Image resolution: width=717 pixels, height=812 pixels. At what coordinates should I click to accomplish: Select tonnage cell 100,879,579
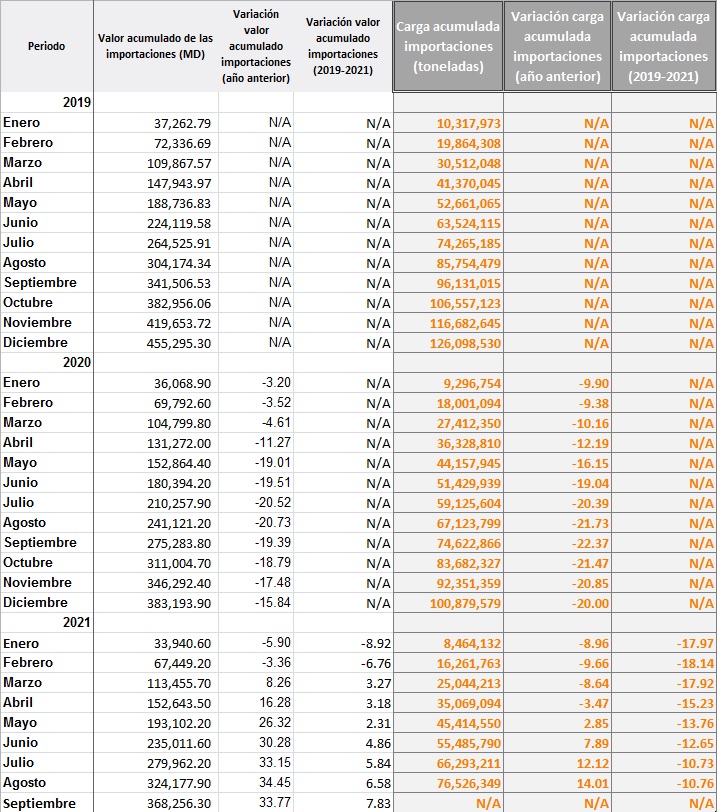pos(448,603)
